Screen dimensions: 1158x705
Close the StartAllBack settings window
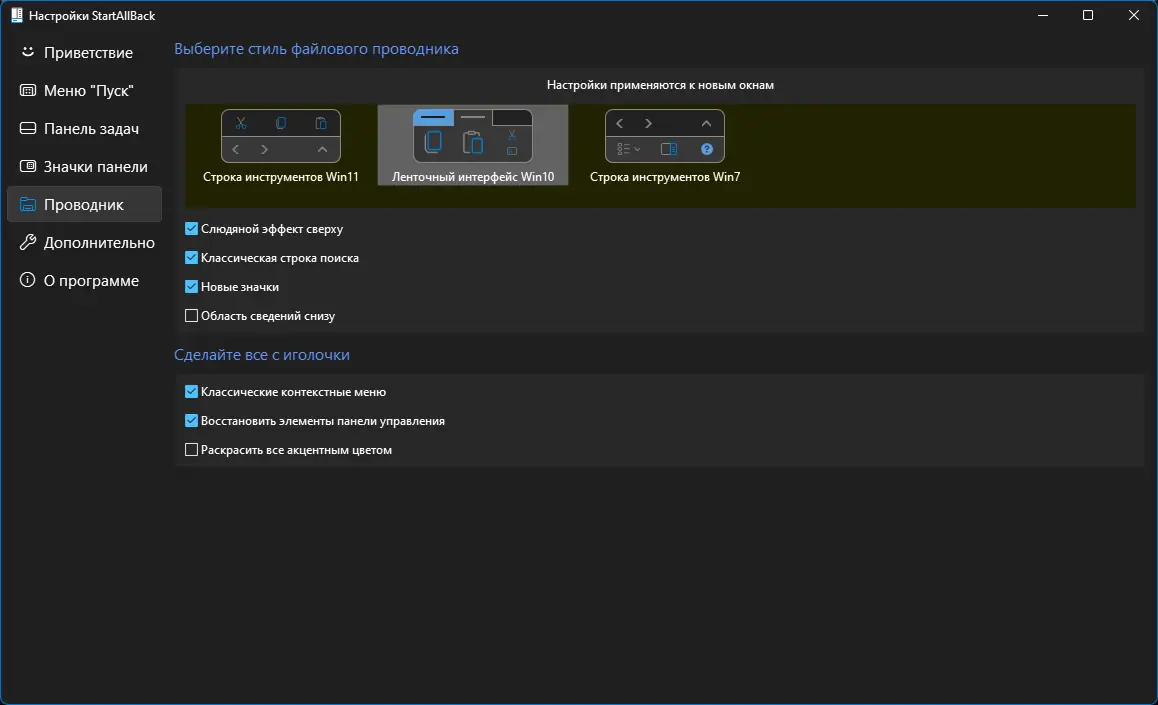pyautogui.click(x=1134, y=15)
